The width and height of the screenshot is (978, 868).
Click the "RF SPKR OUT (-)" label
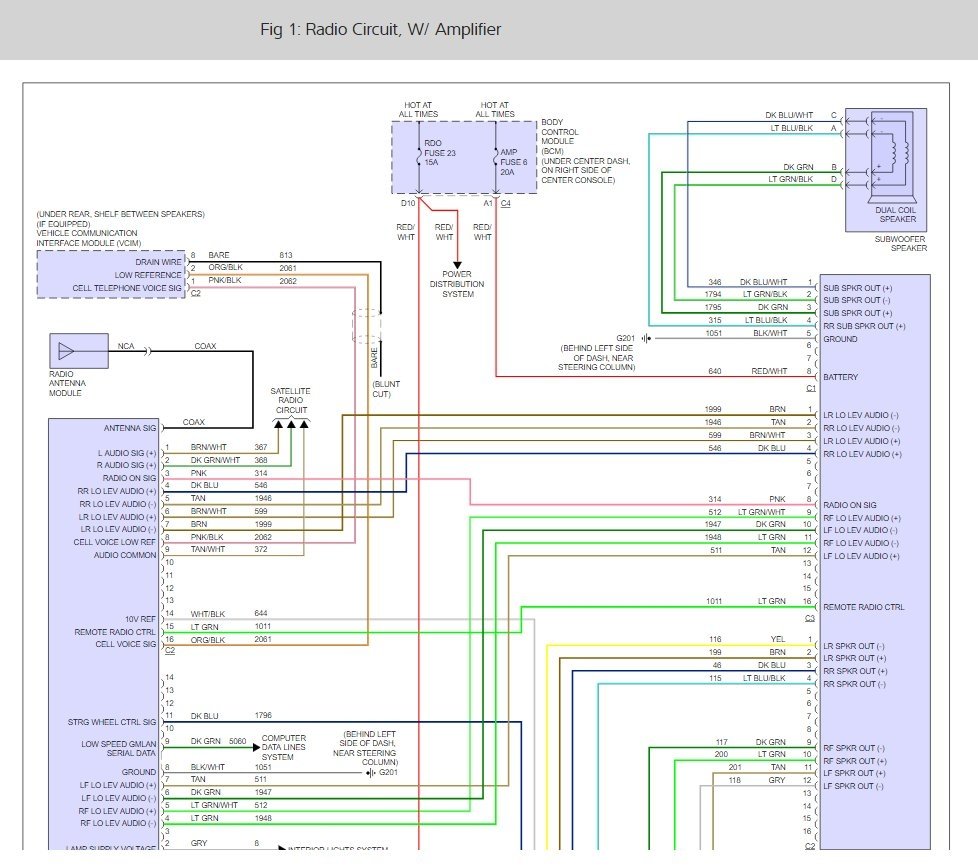[x=854, y=748]
